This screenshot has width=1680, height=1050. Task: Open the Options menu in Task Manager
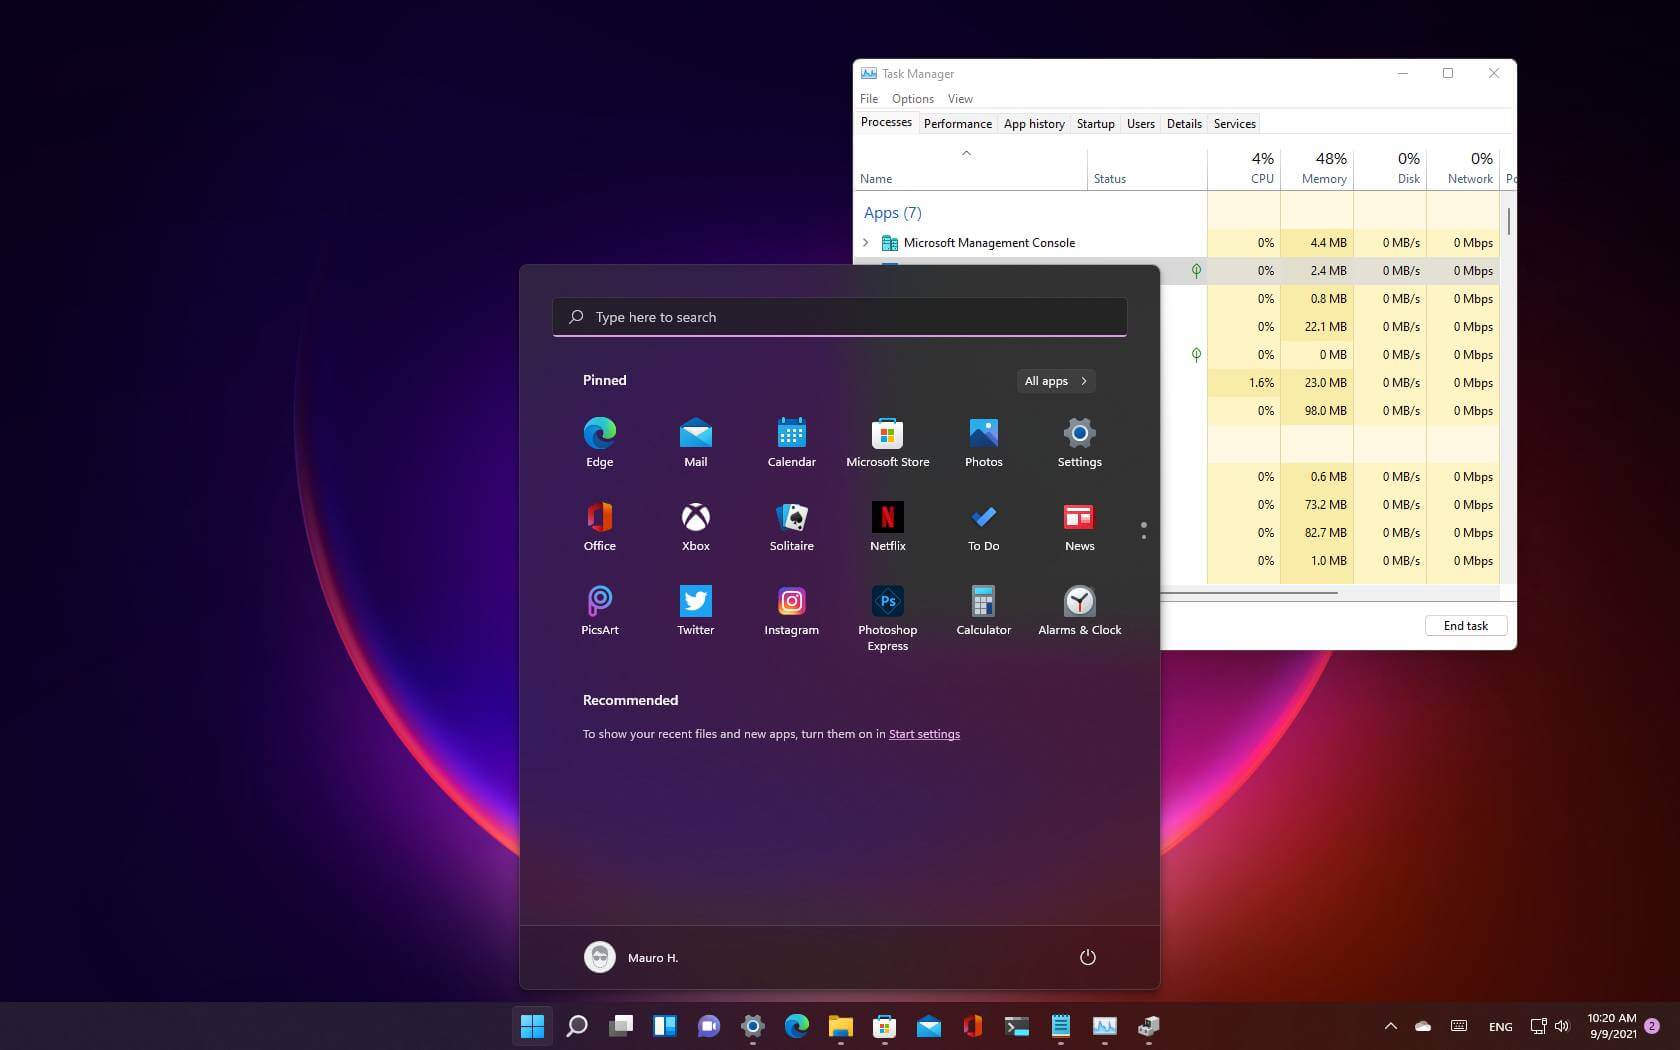tap(912, 99)
